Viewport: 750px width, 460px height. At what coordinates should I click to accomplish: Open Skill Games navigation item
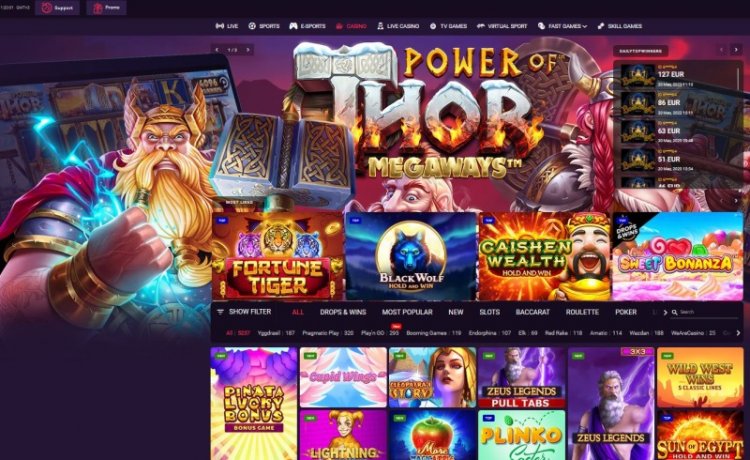click(x=620, y=26)
